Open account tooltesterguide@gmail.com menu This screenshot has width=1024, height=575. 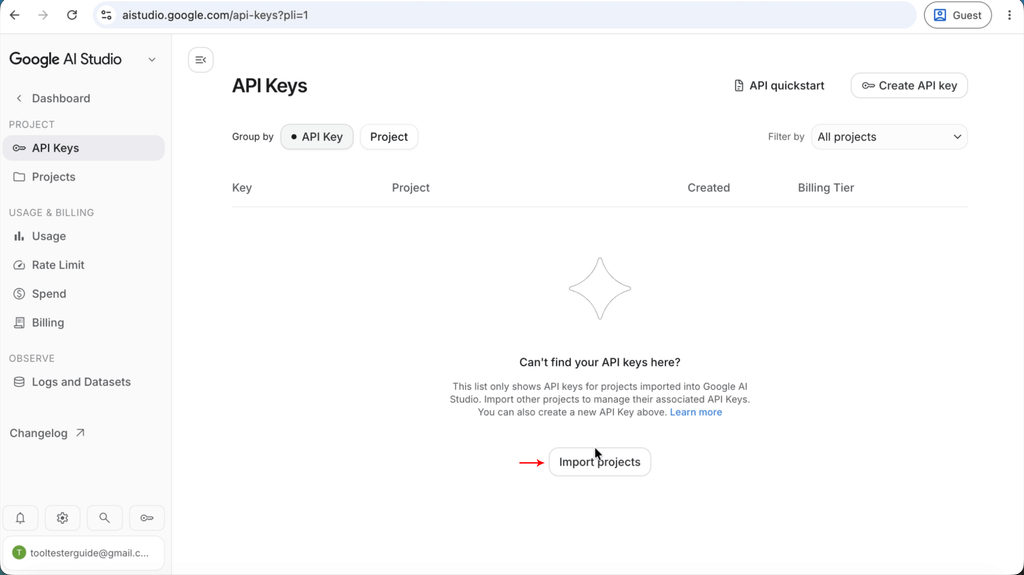coord(84,553)
